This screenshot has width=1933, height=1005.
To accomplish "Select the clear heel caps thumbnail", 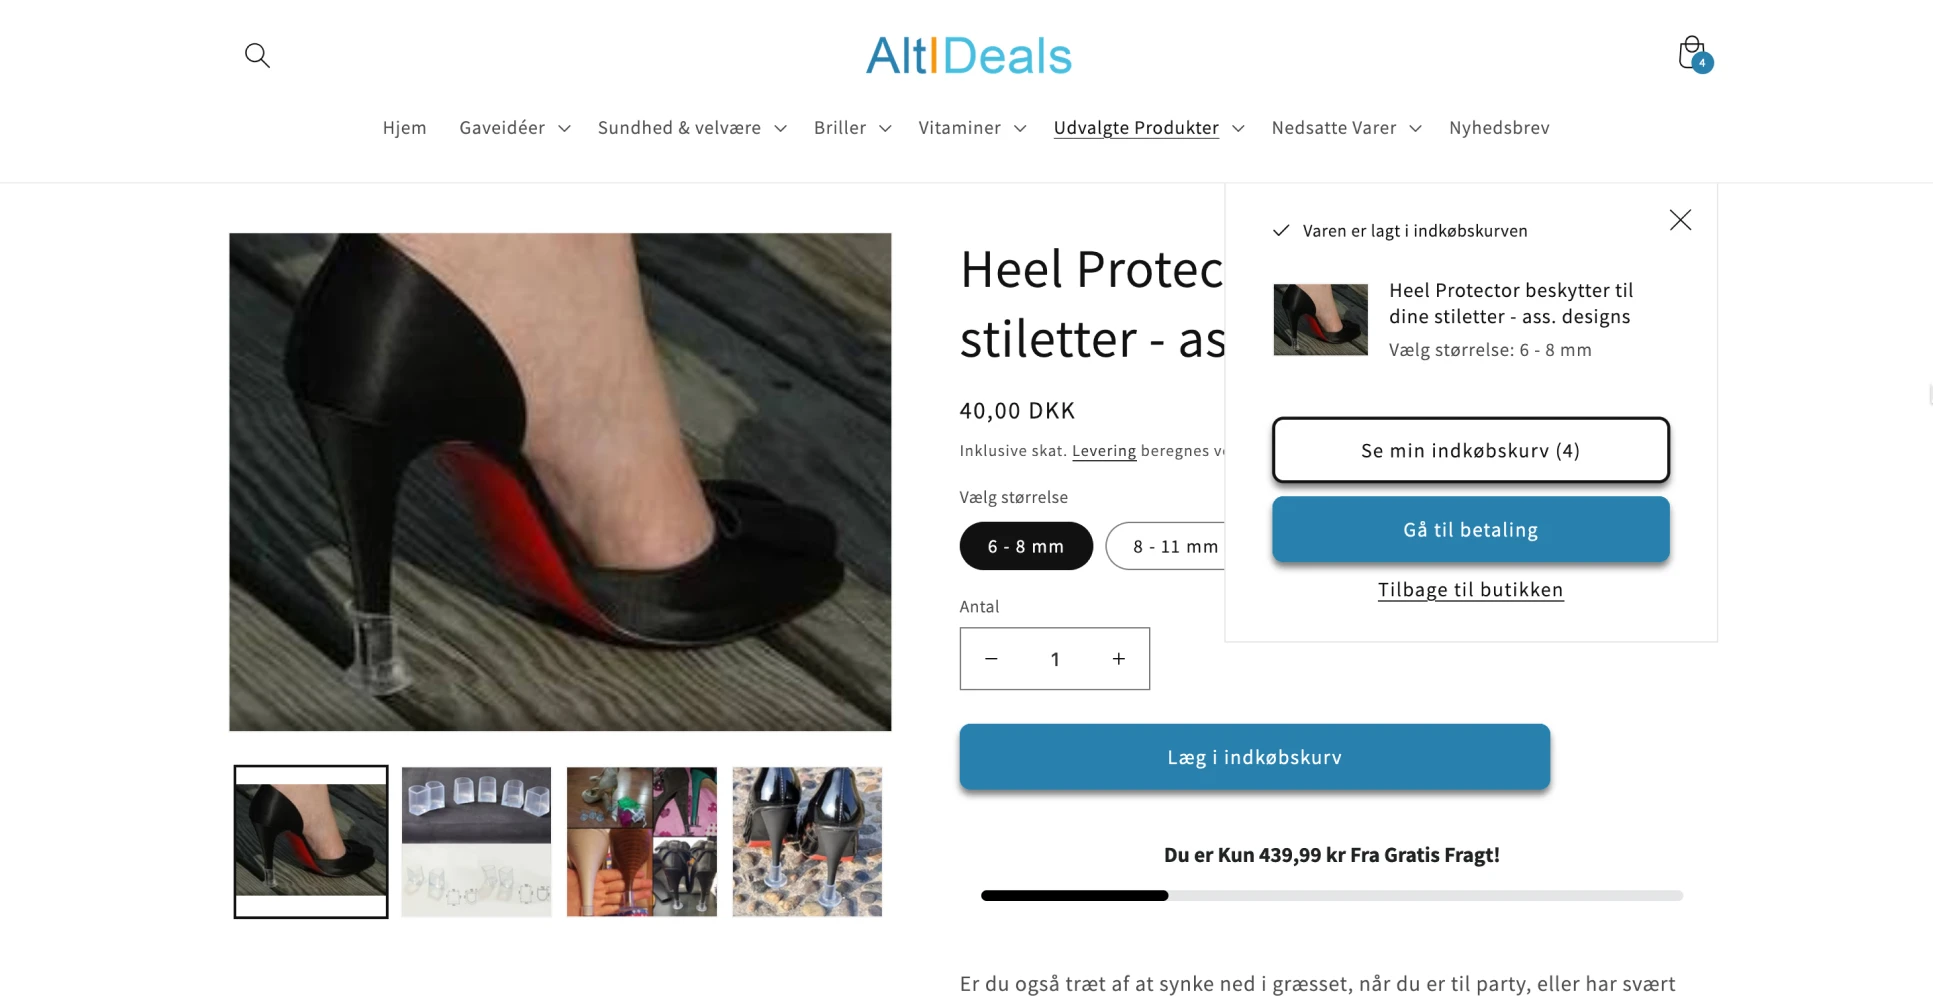I will coord(476,842).
